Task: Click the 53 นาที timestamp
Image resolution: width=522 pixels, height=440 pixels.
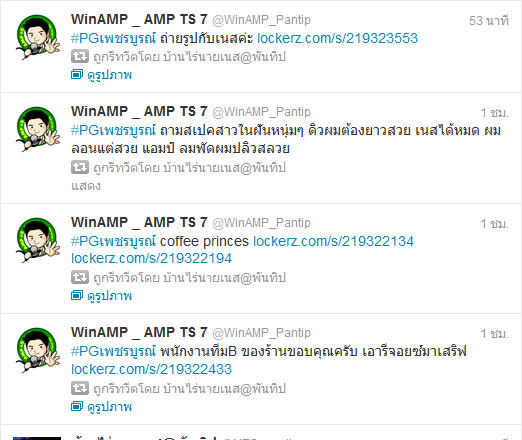Action: 489,21
